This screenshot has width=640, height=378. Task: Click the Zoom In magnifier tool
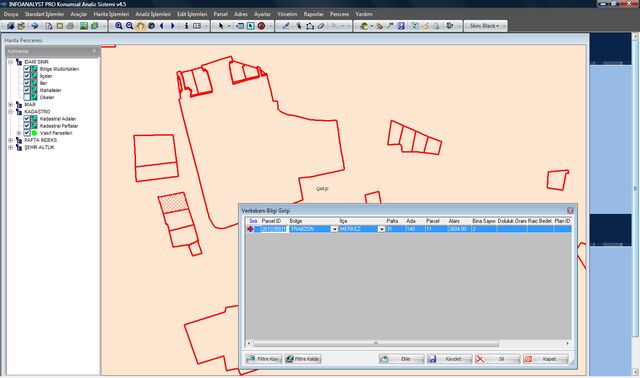(118, 26)
